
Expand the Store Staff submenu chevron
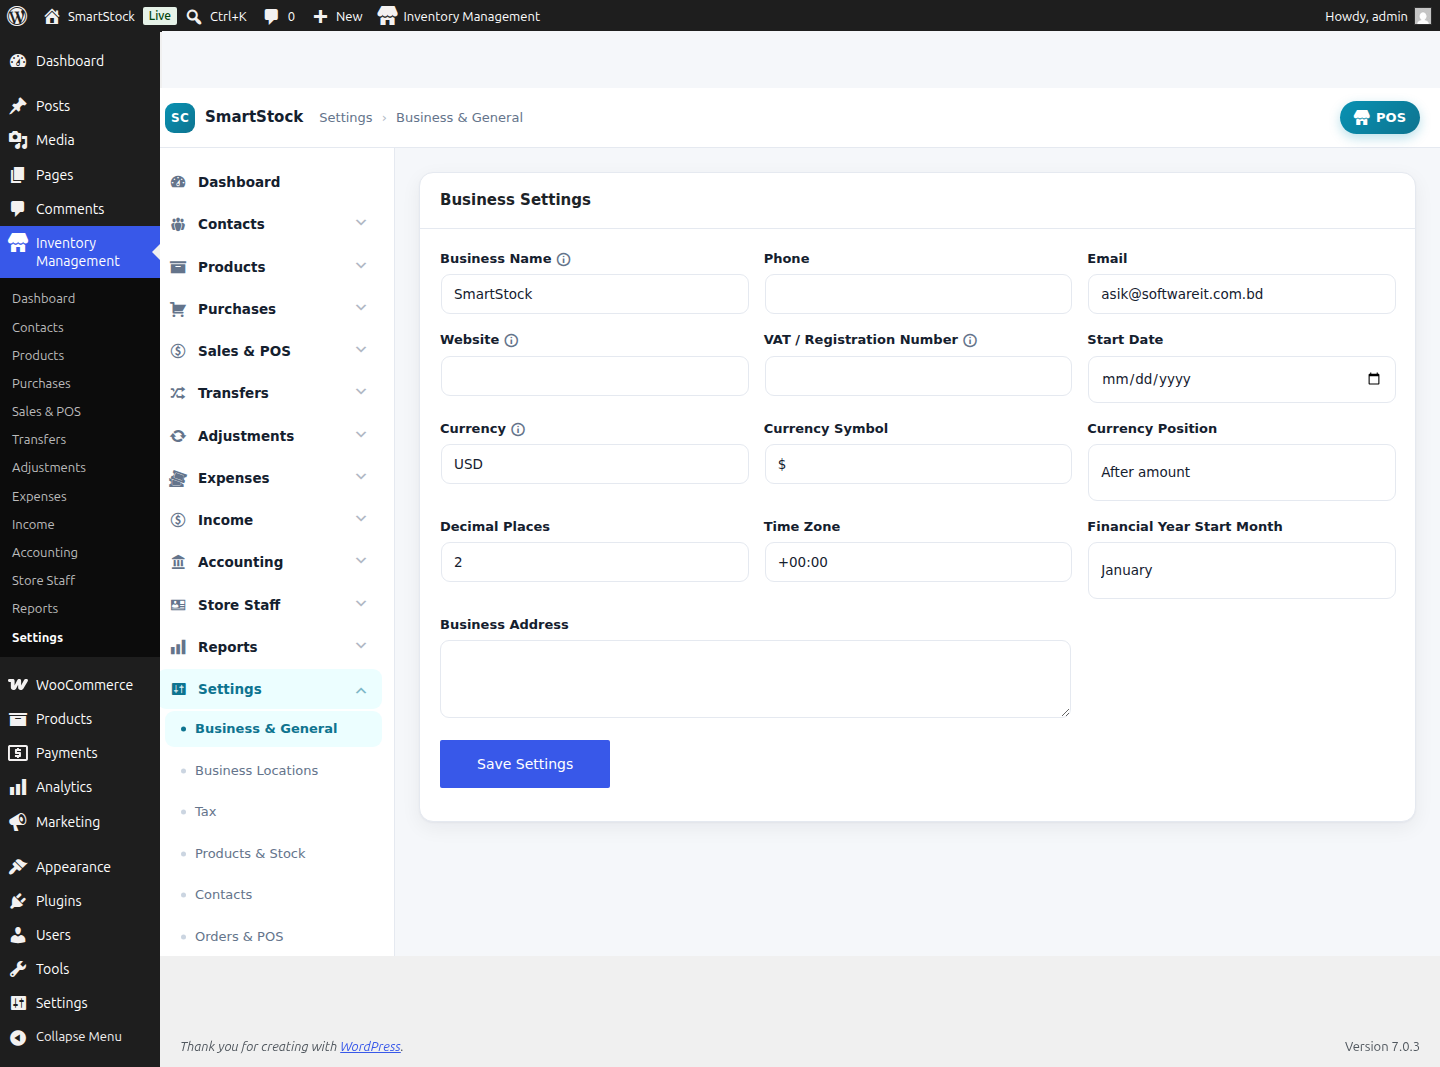pyautogui.click(x=361, y=604)
